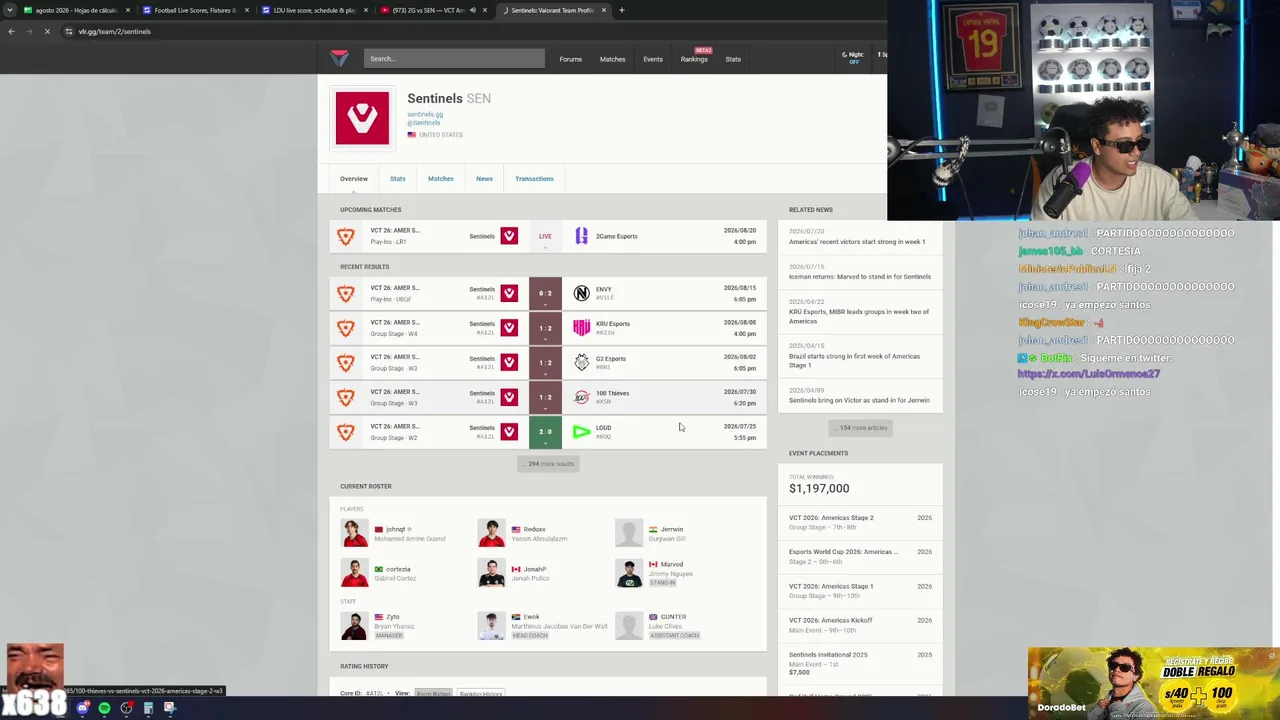
Task: Open Marved's player profile photo
Action: pyautogui.click(x=629, y=573)
